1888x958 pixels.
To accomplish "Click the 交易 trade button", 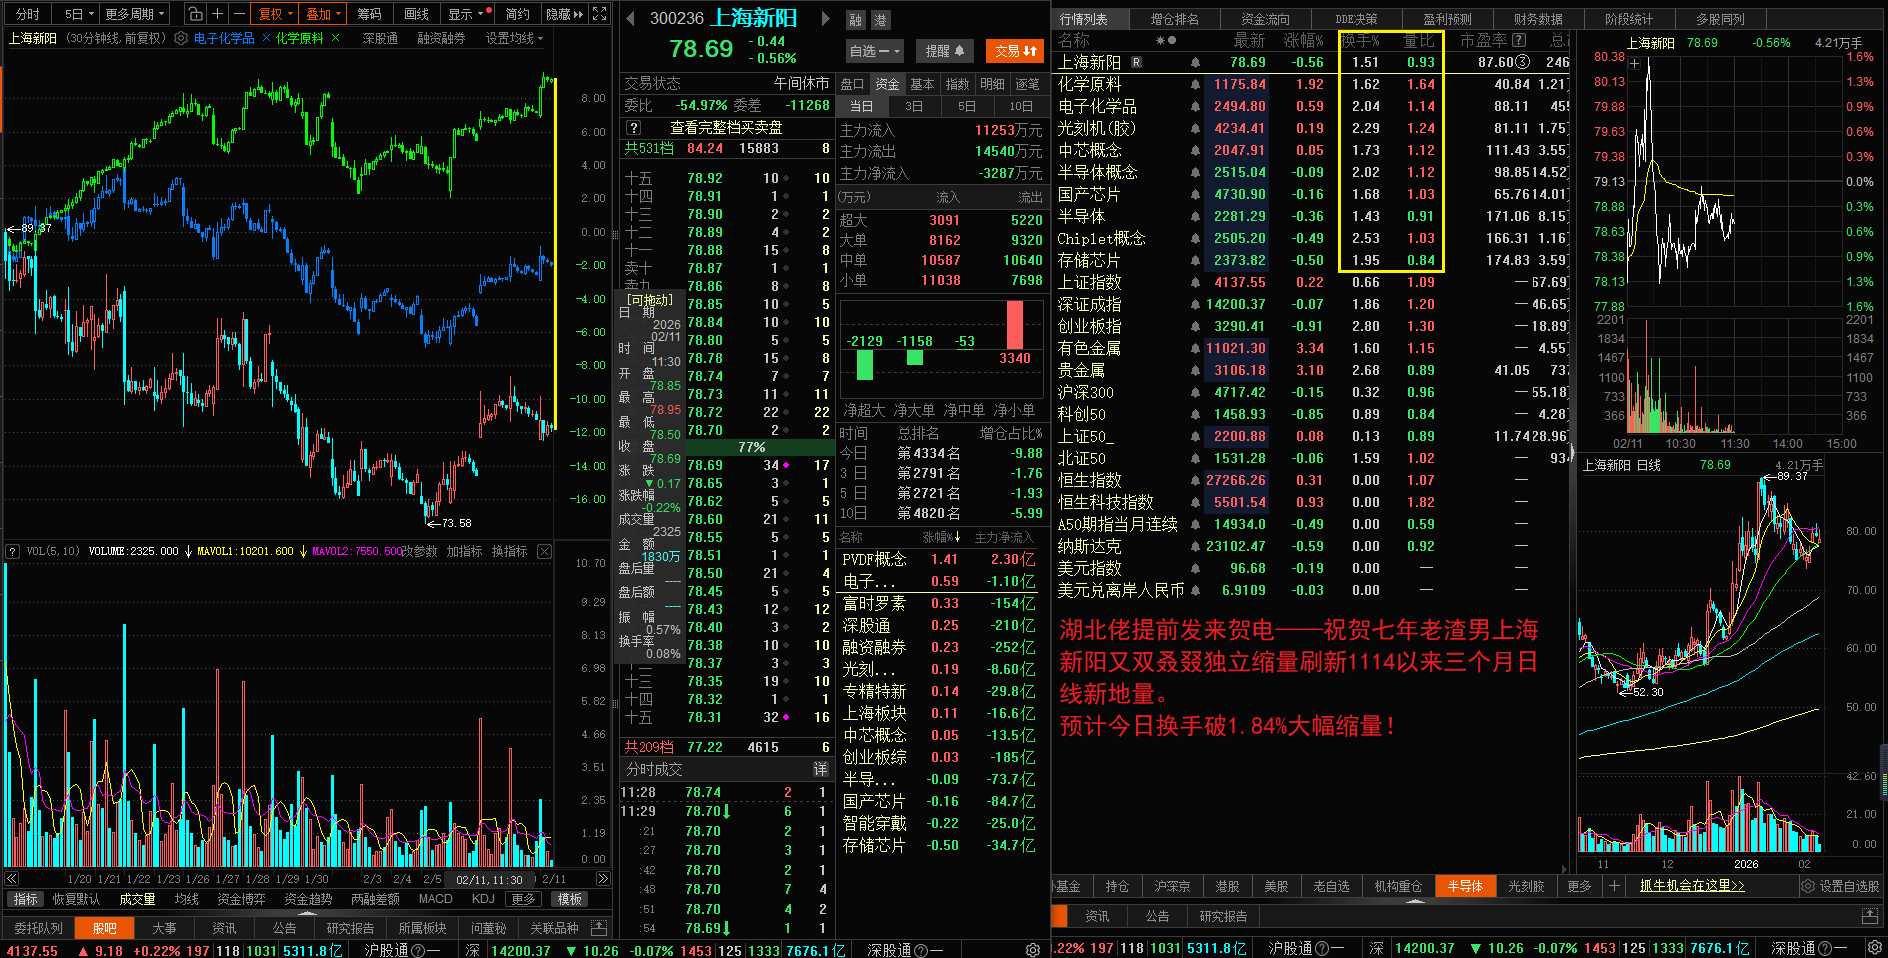I will point(1015,51).
